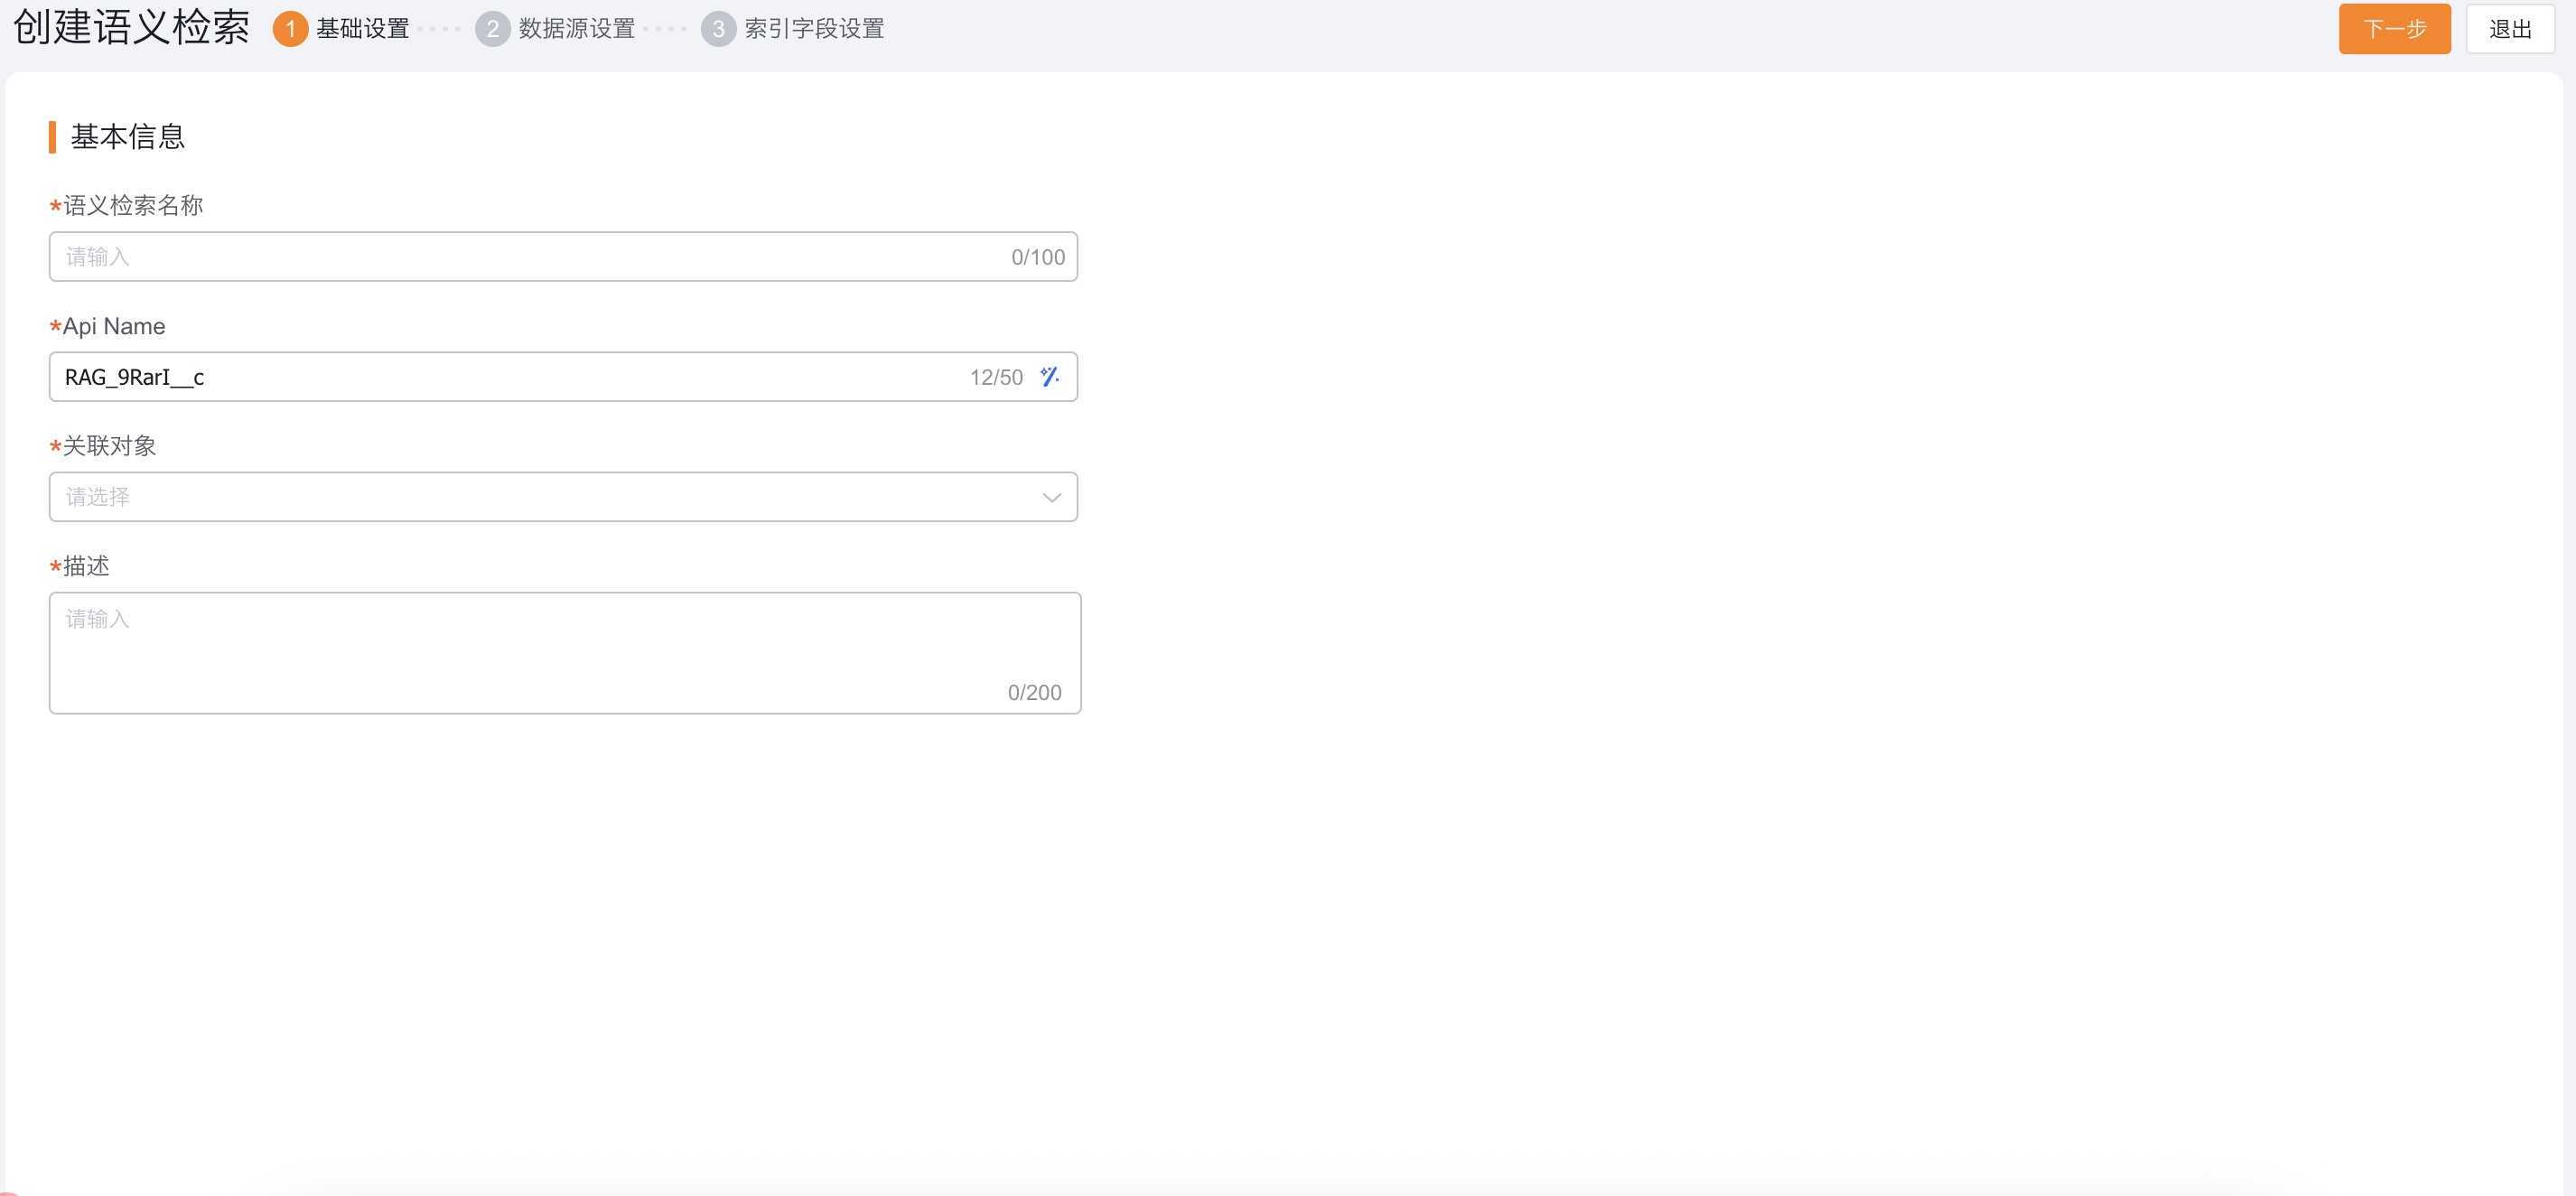Select step 3 索引字段设置

793,29
